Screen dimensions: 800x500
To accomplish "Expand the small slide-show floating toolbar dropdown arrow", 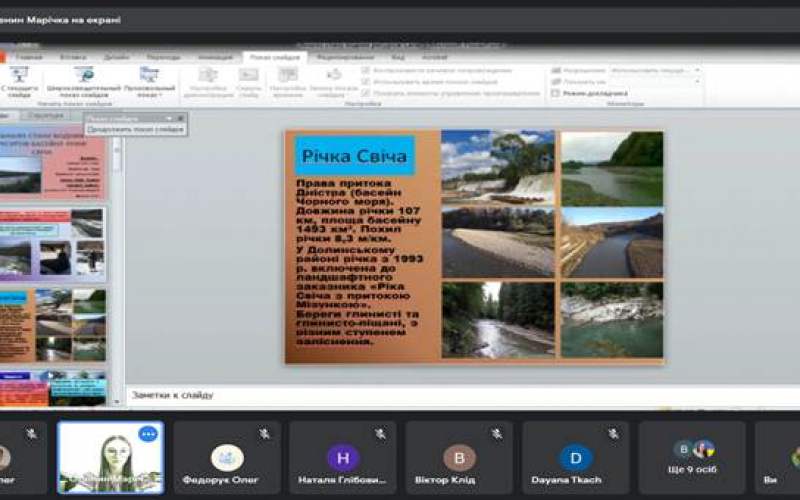I will coord(169,118).
